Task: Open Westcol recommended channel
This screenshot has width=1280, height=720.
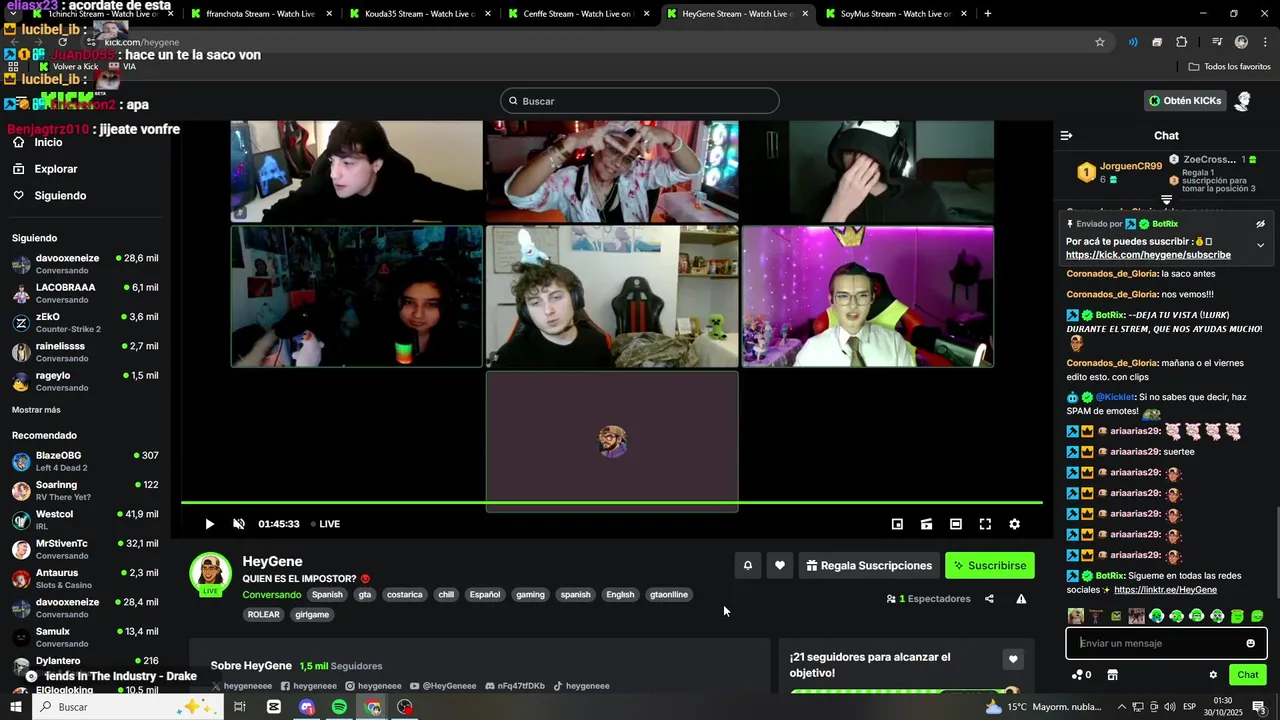Action: tap(85, 520)
